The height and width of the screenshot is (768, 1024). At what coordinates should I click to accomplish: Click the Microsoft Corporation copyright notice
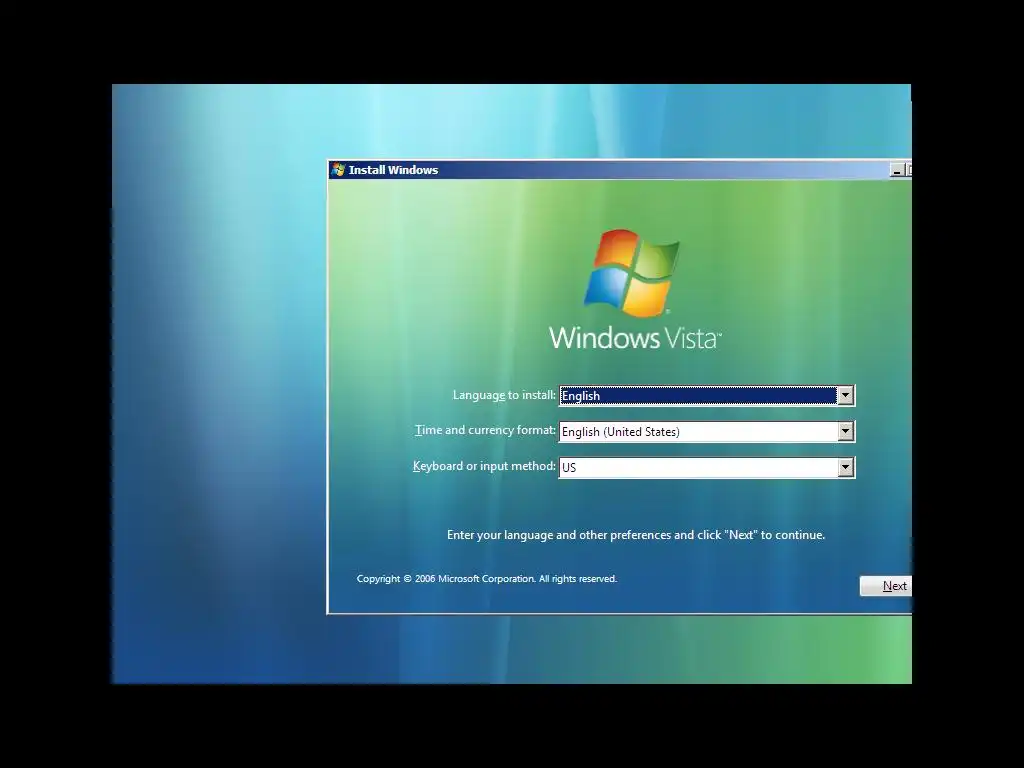click(x=487, y=579)
